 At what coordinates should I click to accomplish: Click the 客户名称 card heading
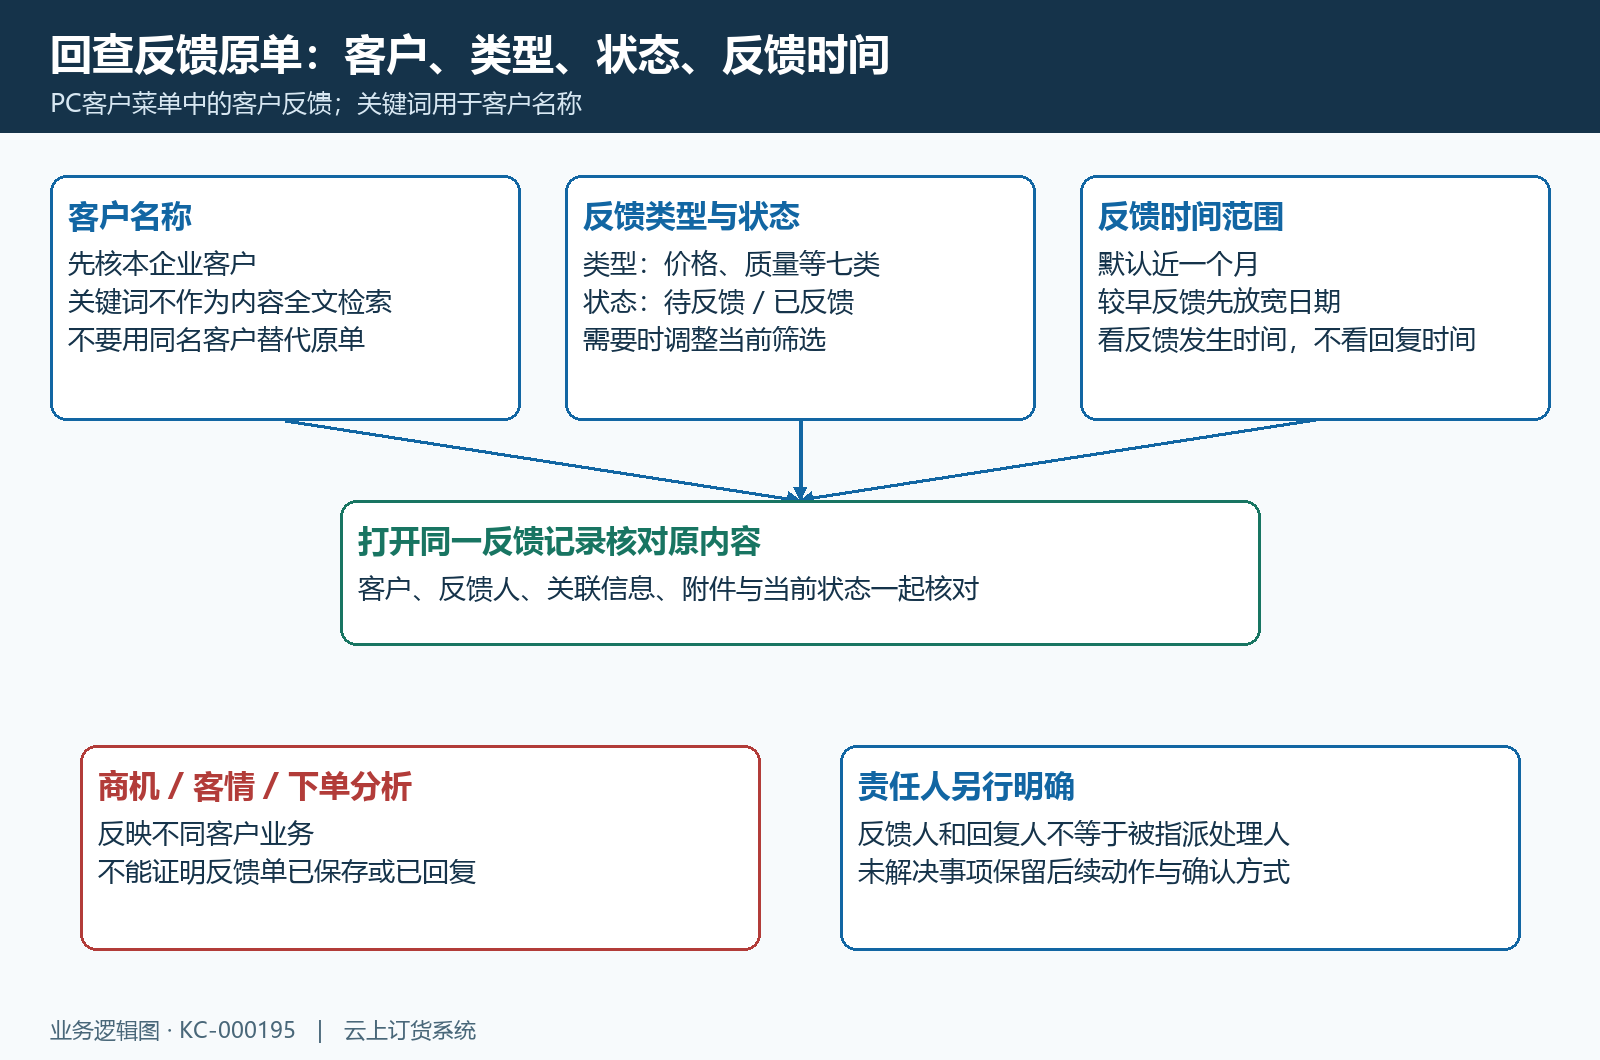pyautogui.click(x=130, y=216)
